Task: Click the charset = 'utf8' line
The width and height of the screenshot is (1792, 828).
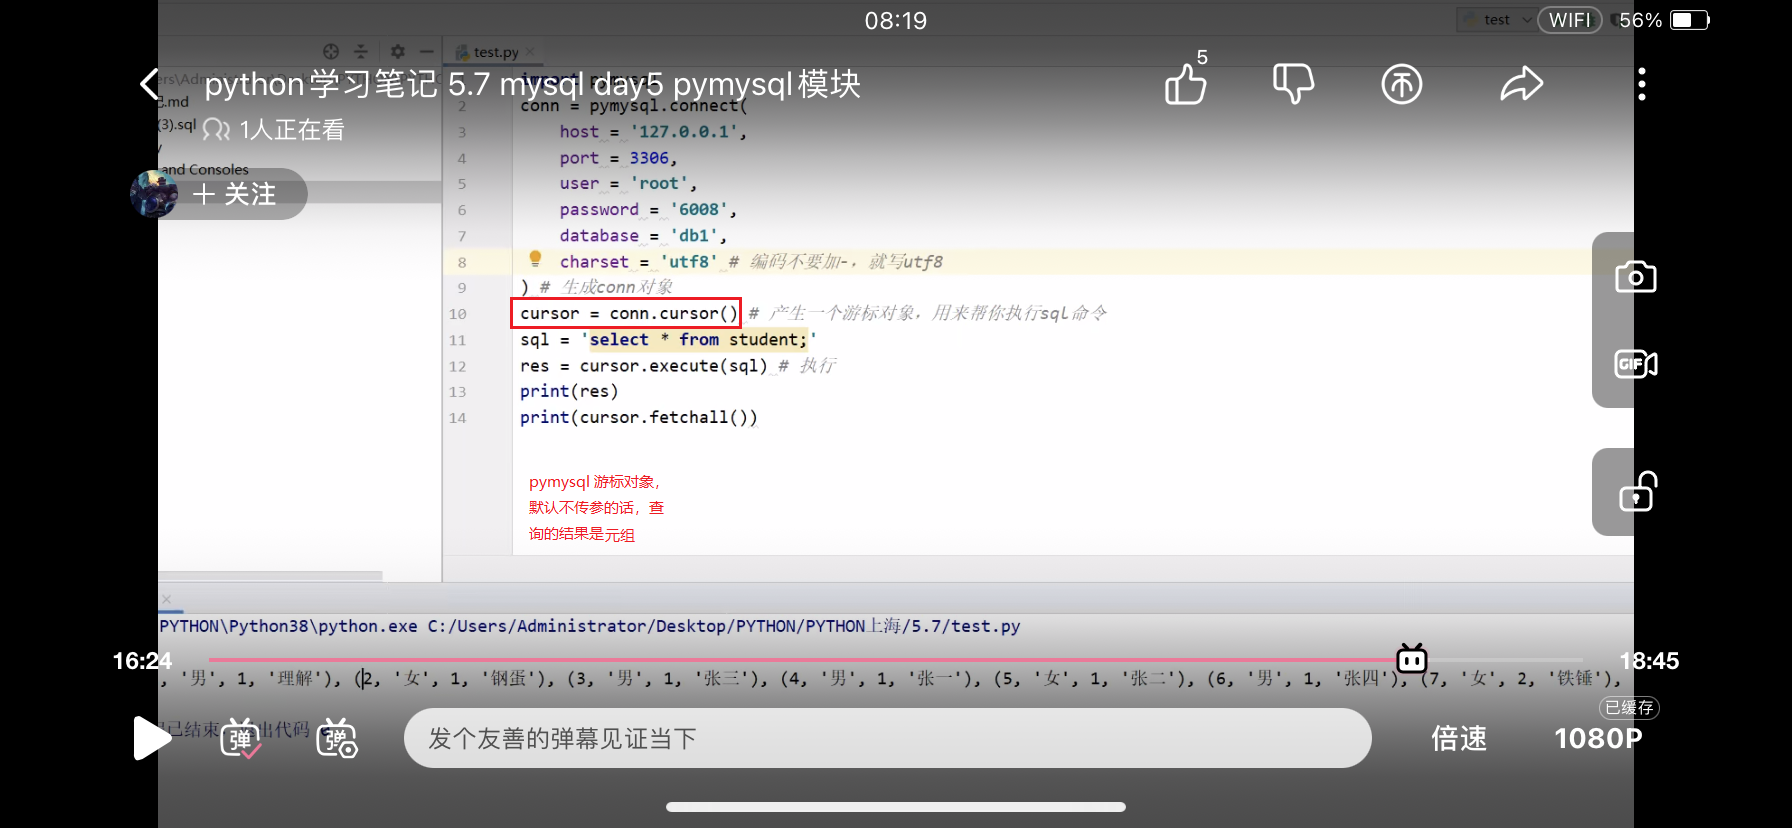Action: pos(638,262)
